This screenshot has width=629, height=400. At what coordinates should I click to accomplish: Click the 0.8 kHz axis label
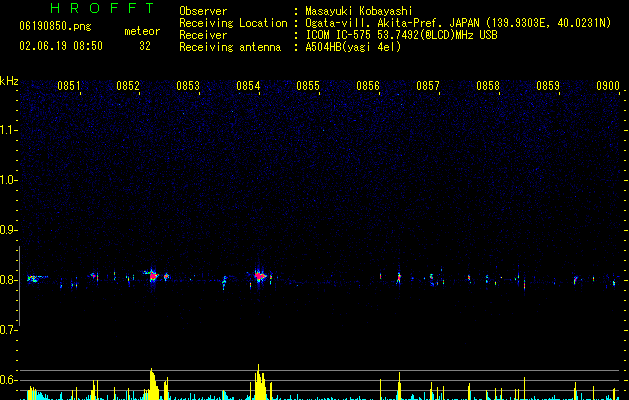8,280
